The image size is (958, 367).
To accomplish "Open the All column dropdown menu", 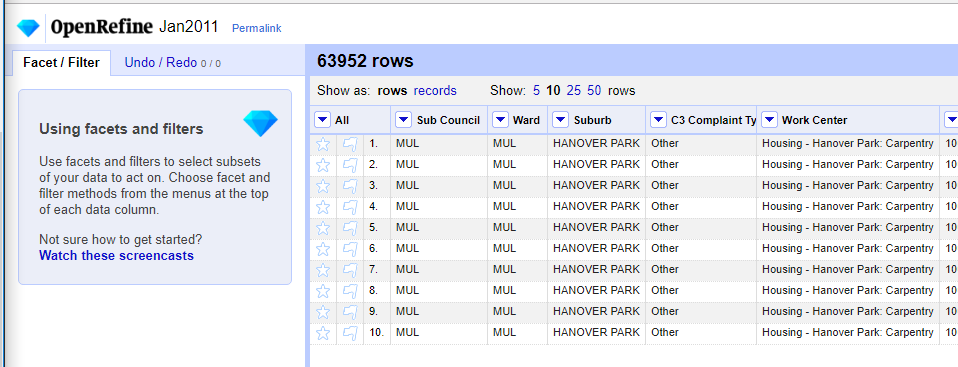I will tap(322, 120).
